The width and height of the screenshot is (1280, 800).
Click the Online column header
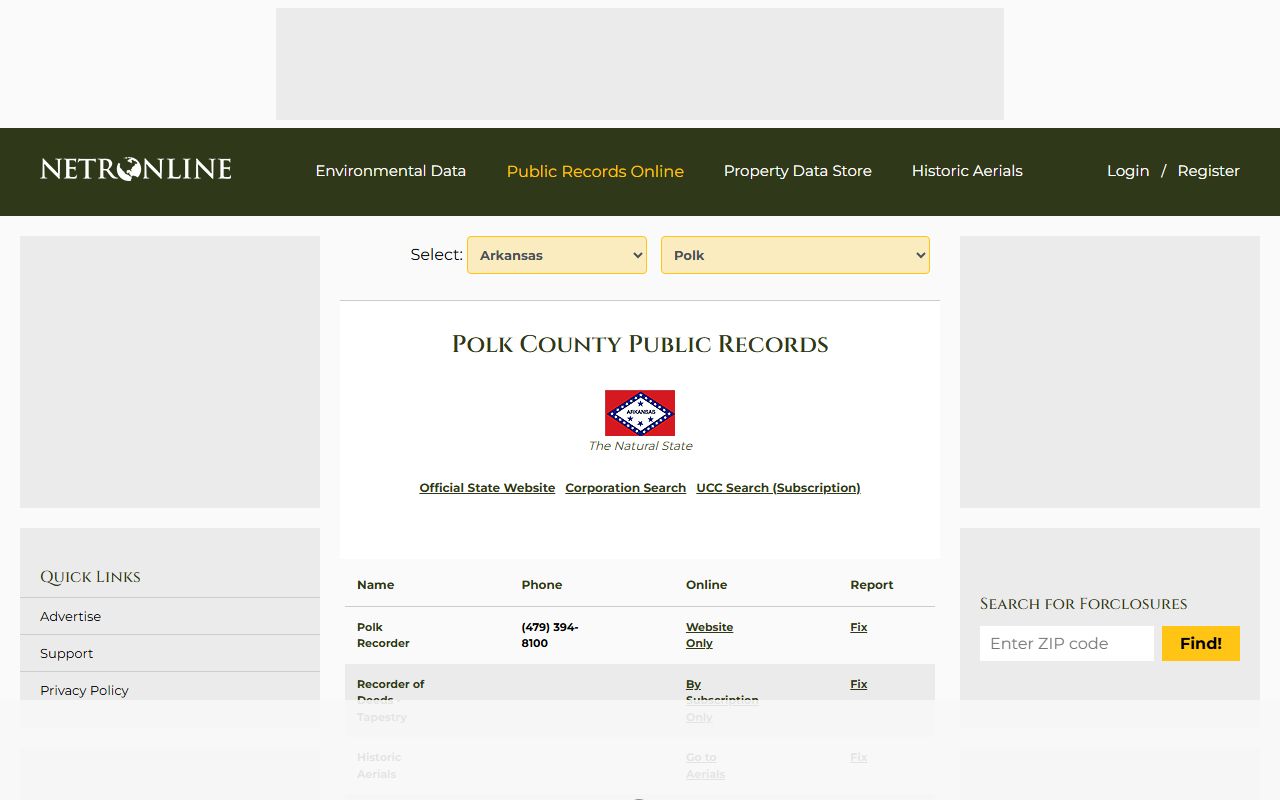click(x=706, y=585)
